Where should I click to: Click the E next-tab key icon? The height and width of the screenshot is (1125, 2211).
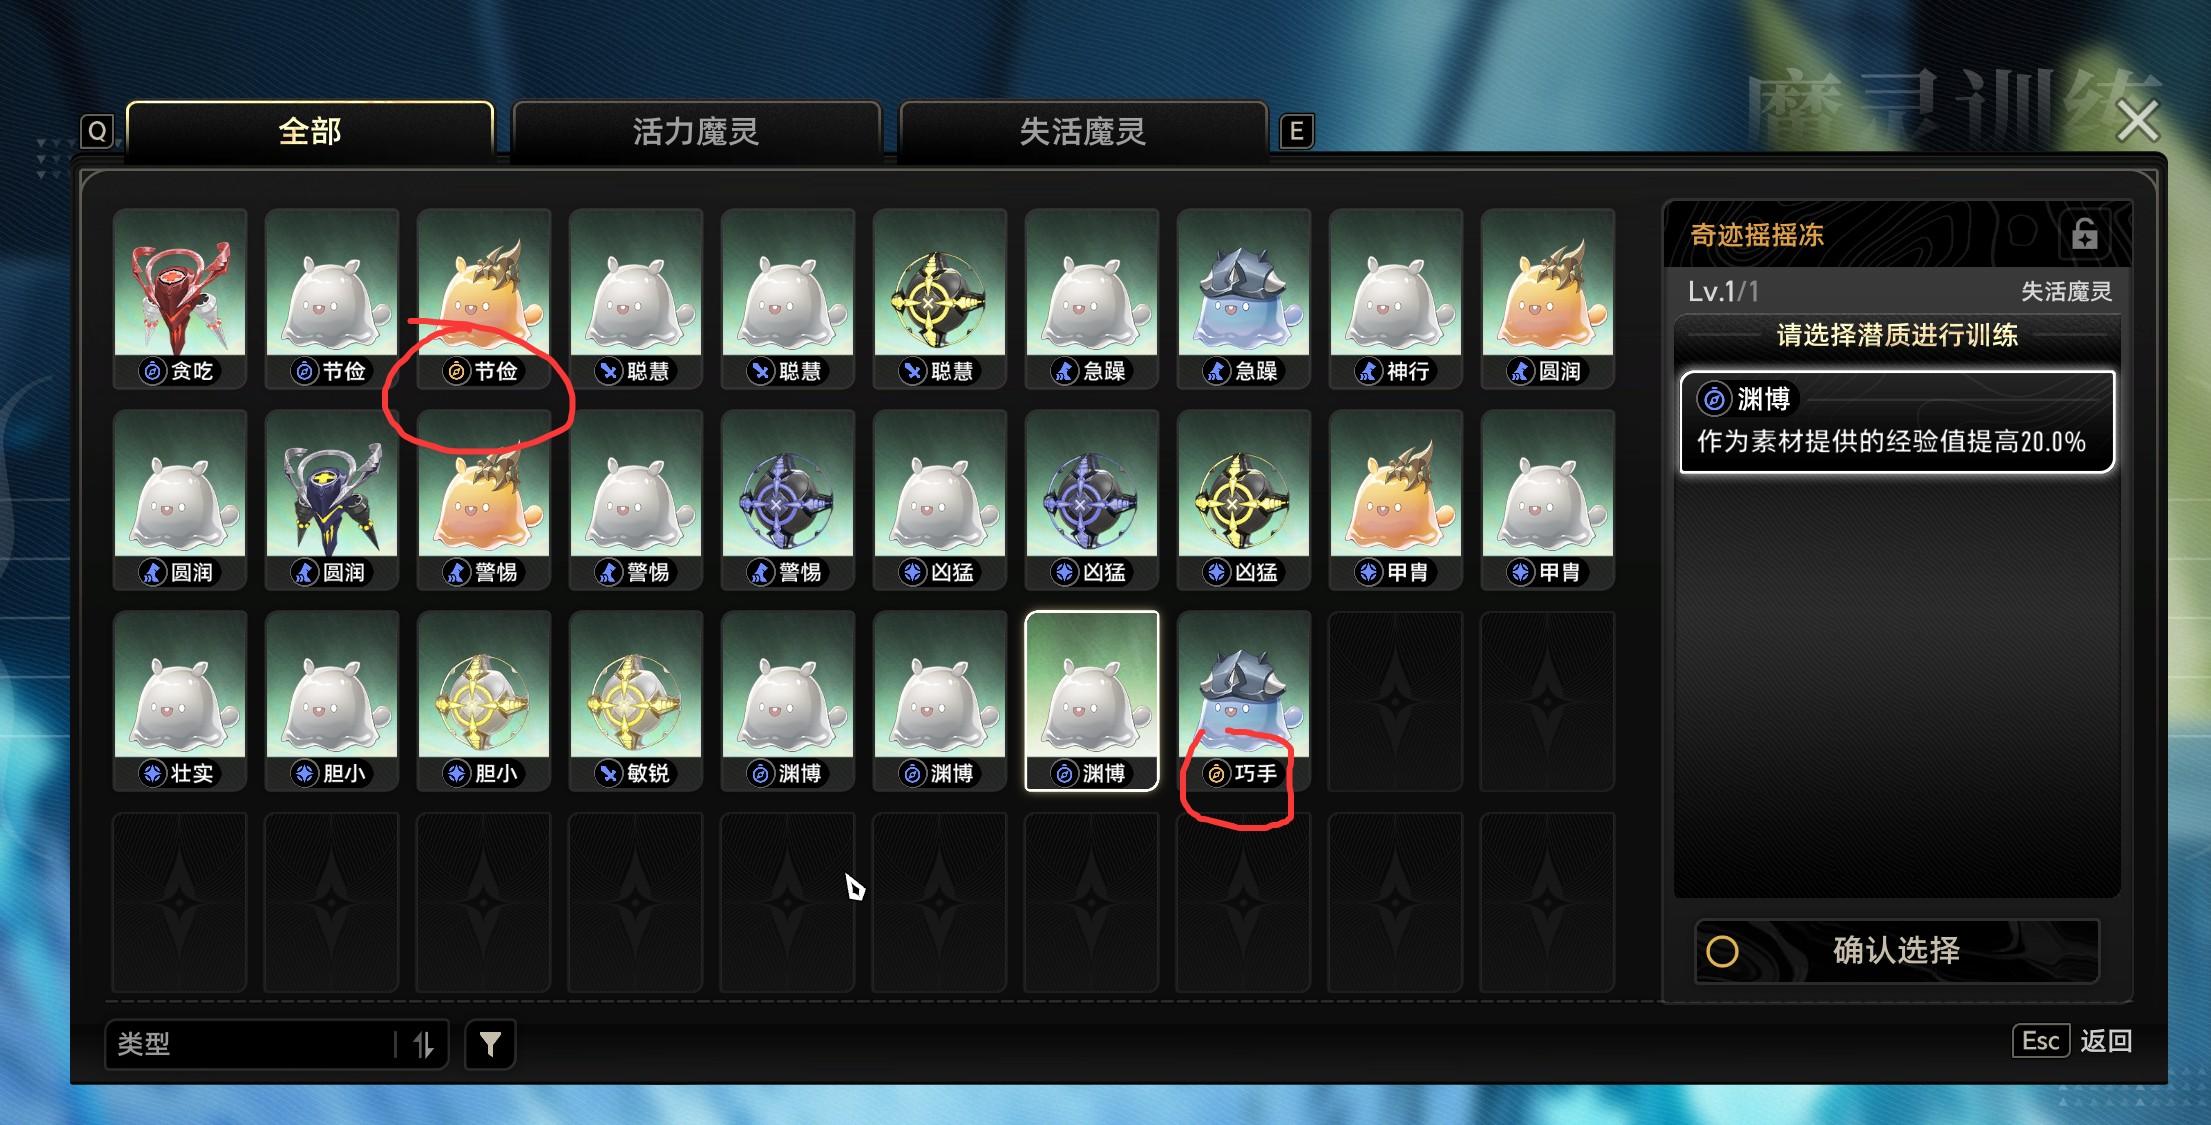click(x=1296, y=131)
